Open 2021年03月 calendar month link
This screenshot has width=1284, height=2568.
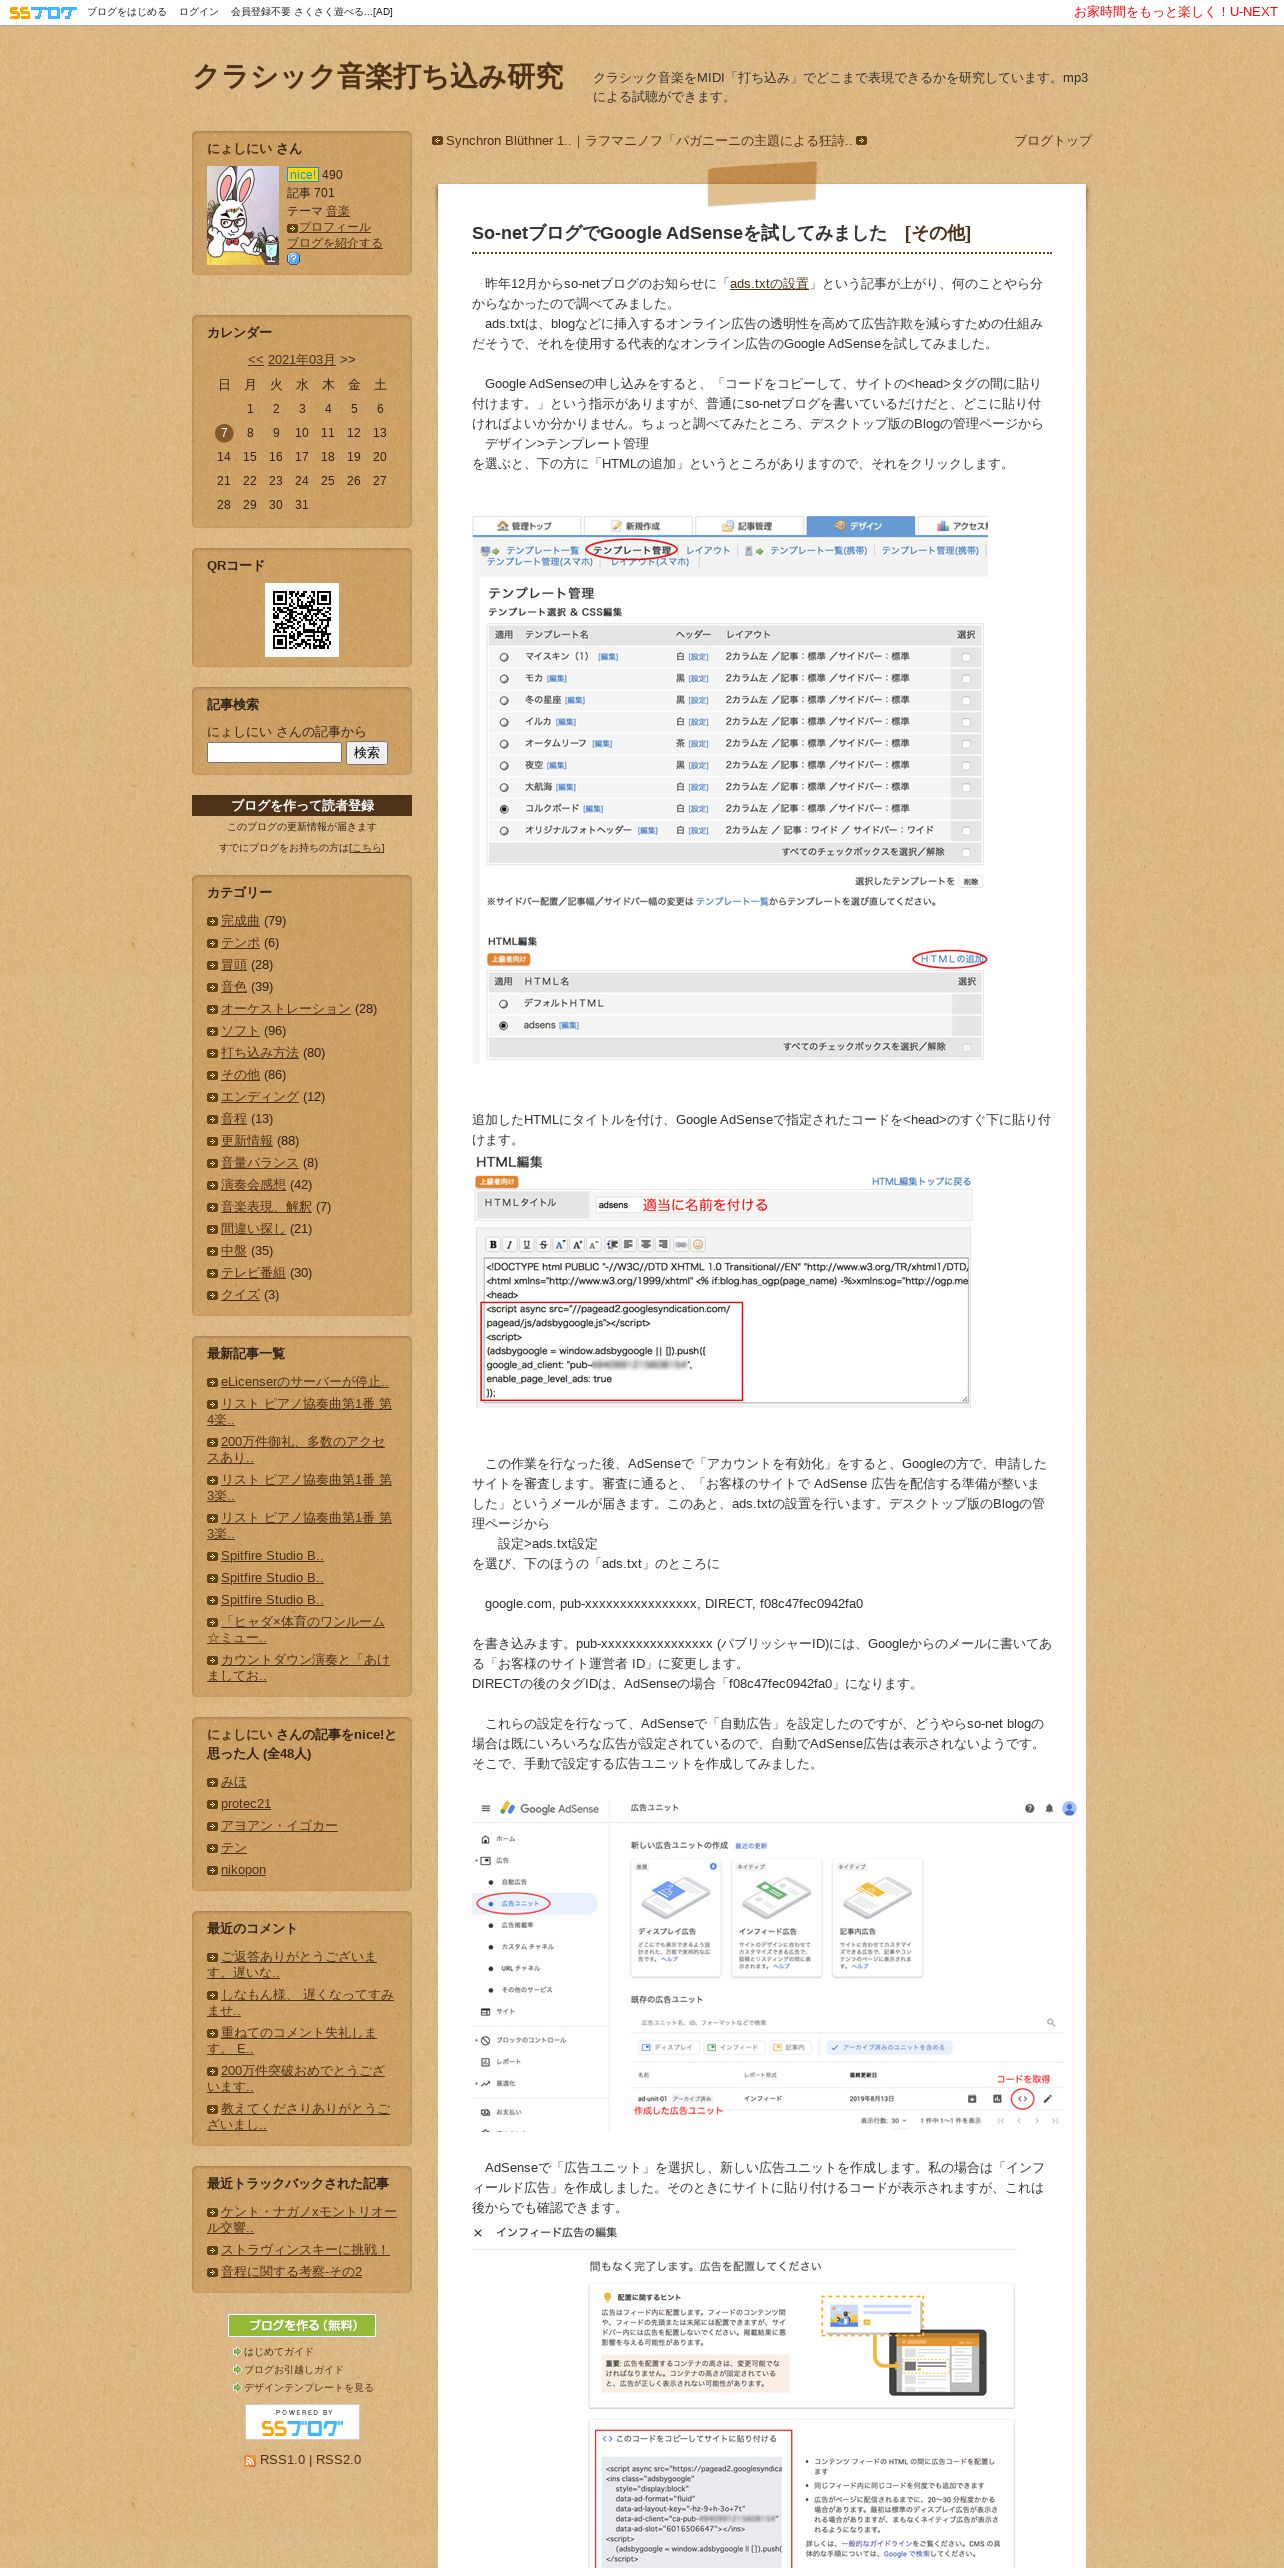(x=301, y=360)
